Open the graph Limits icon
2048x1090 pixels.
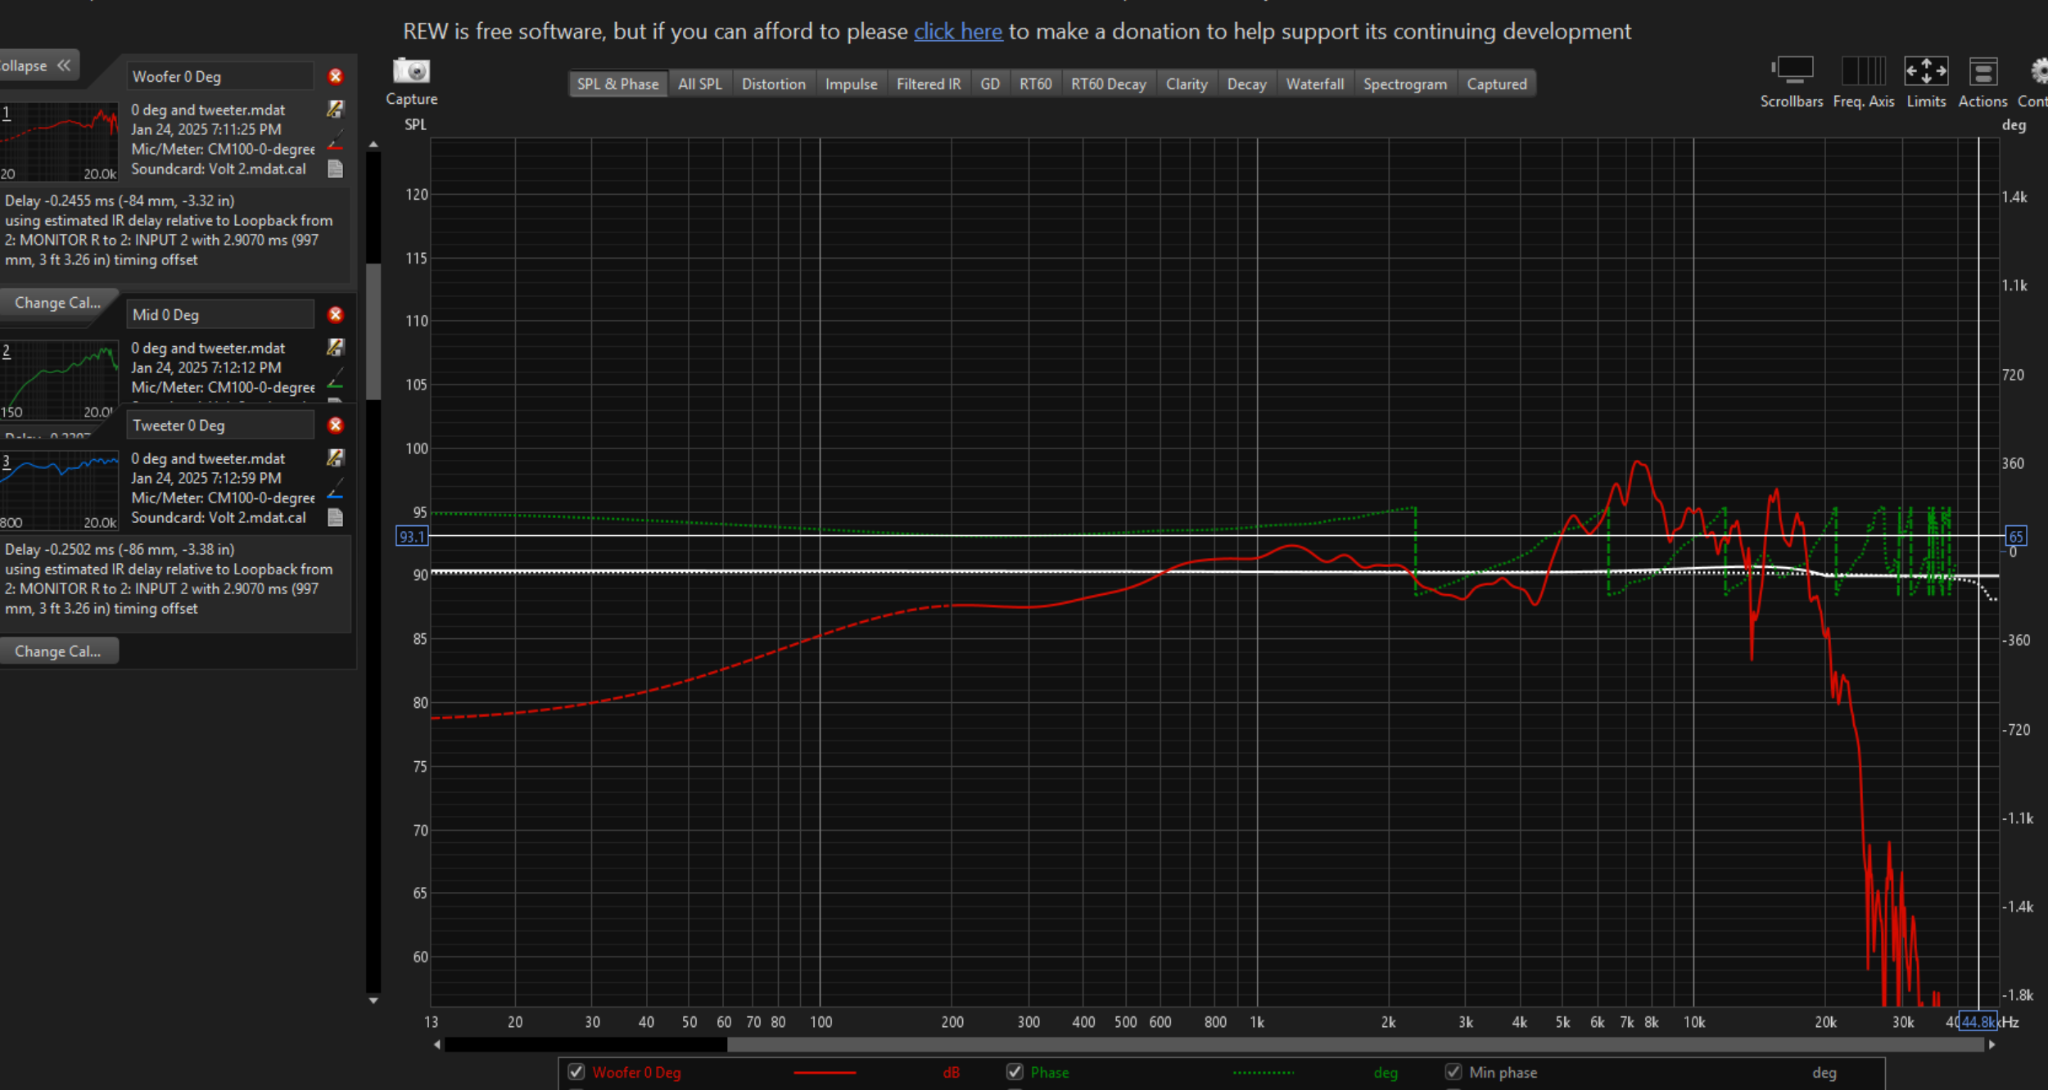click(x=1926, y=71)
